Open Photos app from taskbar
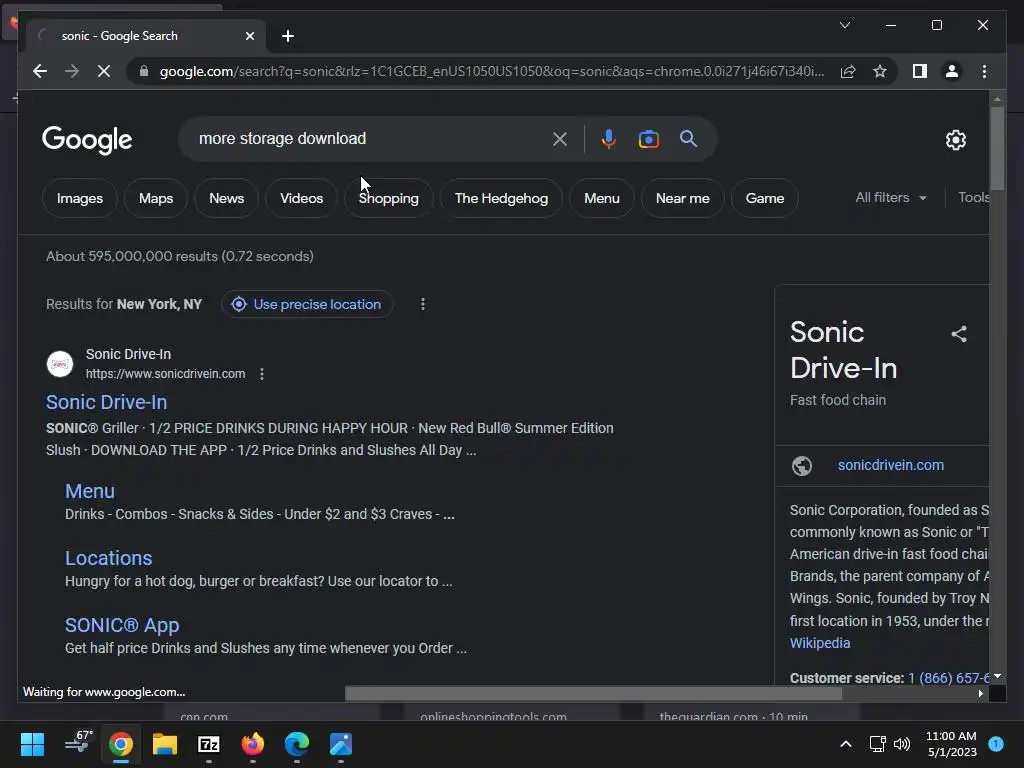This screenshot has height=768, width=1024. (341, 744)
